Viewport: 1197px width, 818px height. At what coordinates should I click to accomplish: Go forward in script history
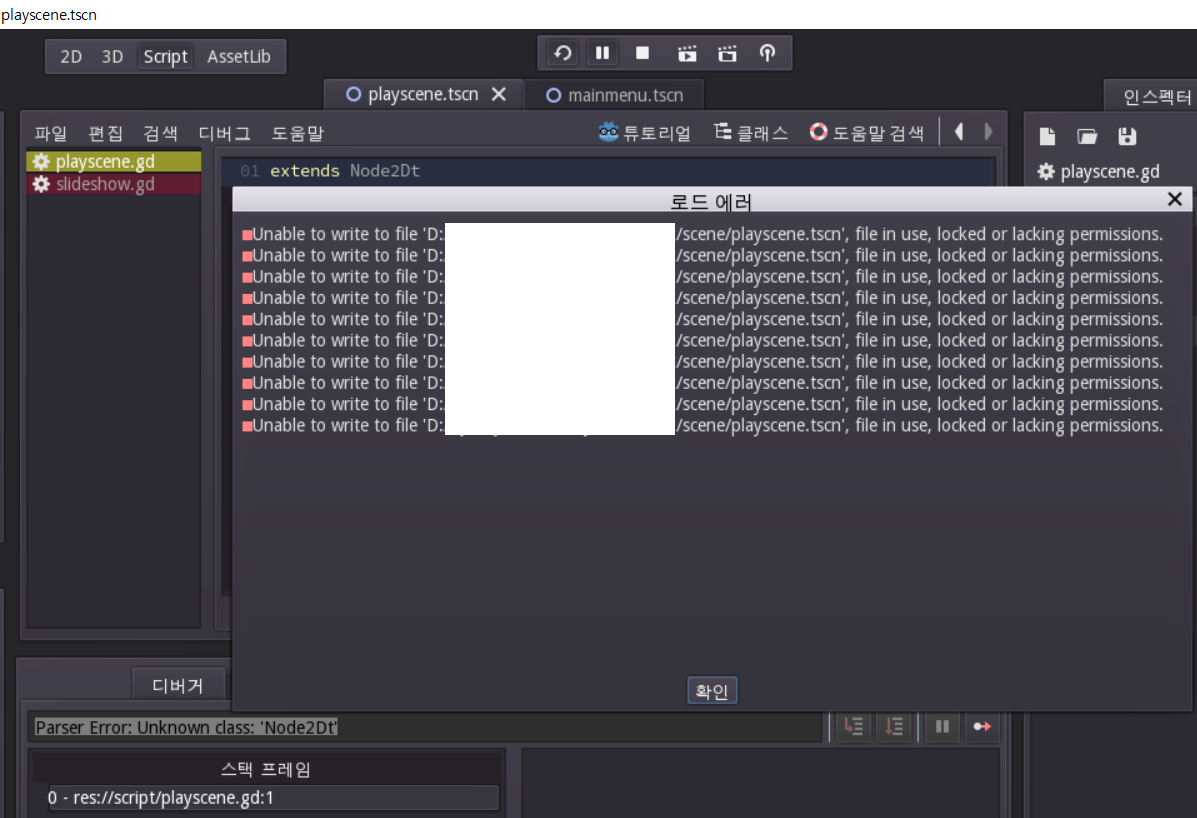point(989,132)
